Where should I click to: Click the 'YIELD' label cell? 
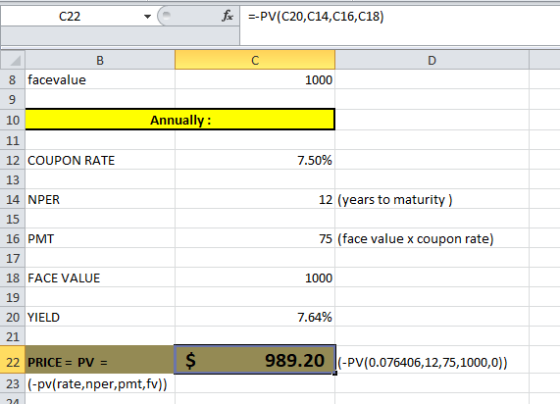[x=100, y=317]
